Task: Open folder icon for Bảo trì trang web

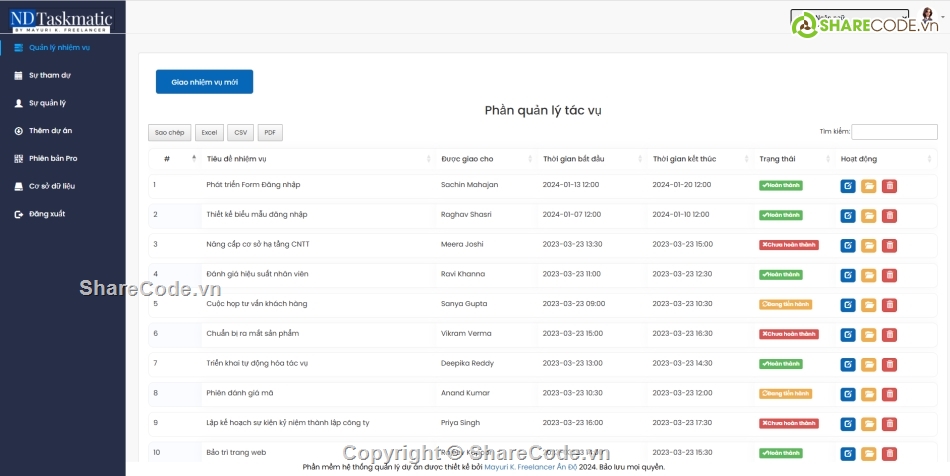Action: click(x=869, y=454)
